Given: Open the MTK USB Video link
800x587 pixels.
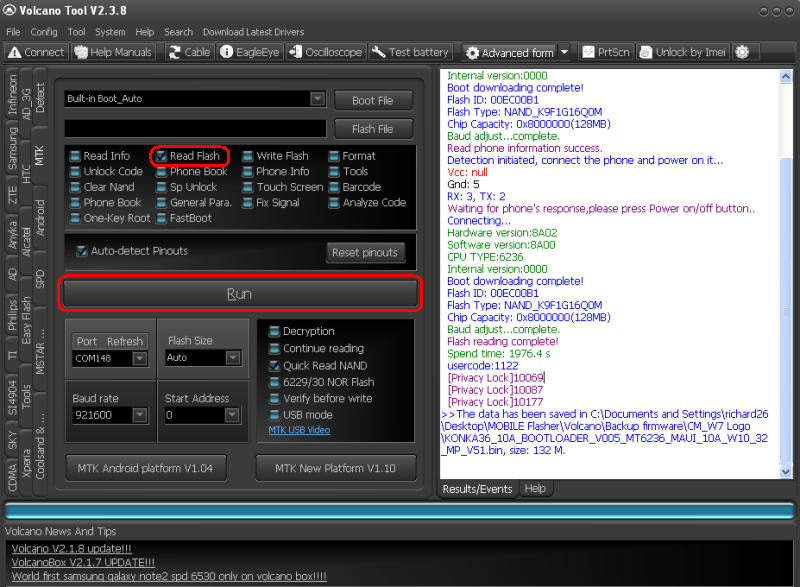Looking at the screenshot, I should pos(299,431).
